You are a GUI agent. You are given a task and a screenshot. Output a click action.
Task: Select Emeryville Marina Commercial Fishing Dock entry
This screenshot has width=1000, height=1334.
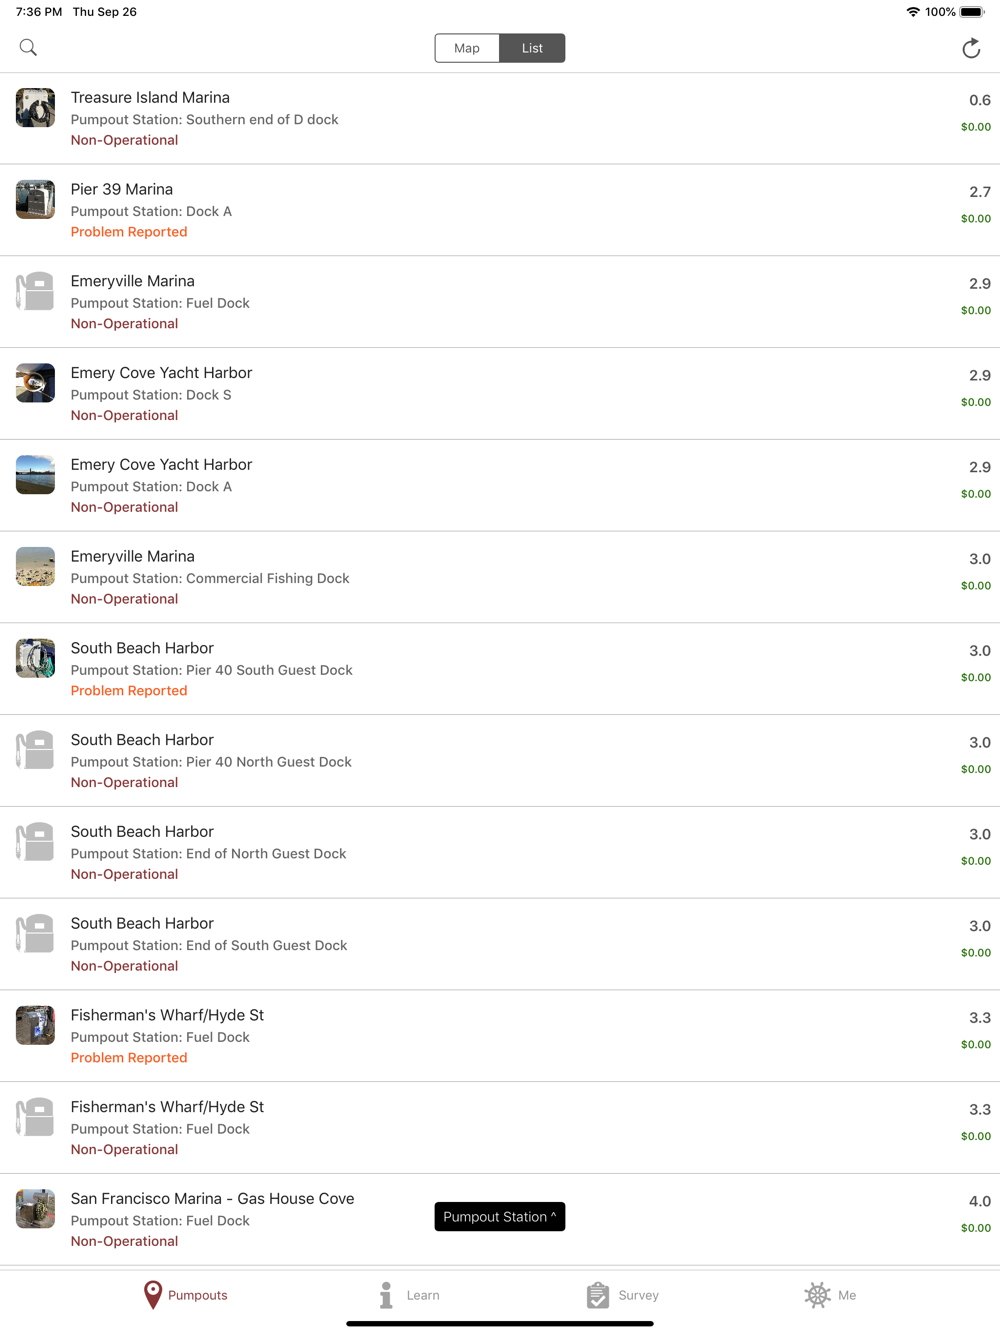(210, 577)
